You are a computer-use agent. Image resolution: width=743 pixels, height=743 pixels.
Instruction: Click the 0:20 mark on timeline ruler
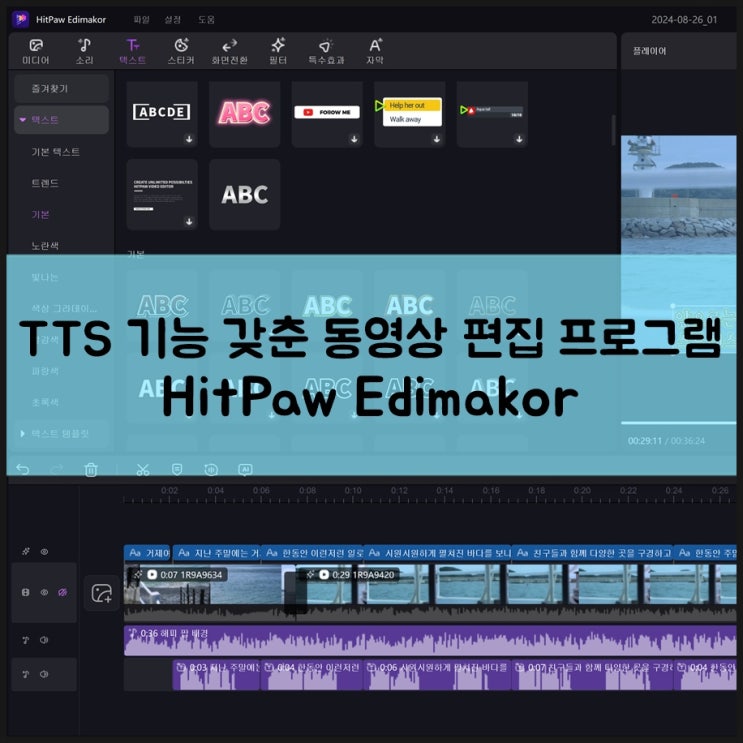582,490
